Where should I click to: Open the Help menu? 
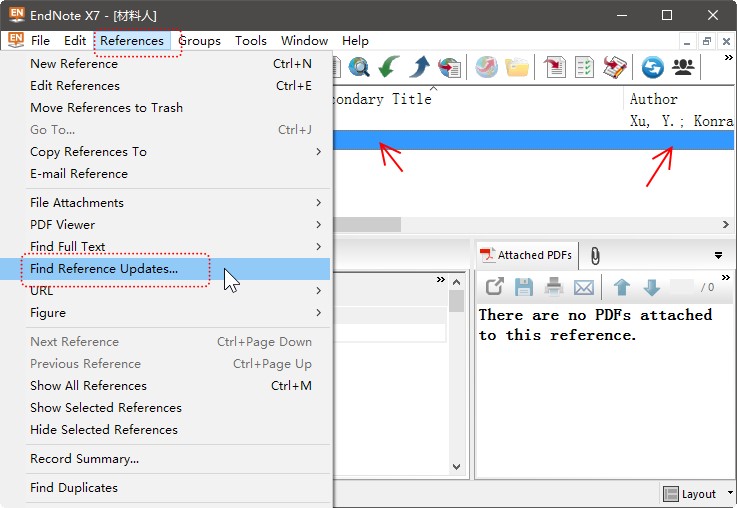355,41
